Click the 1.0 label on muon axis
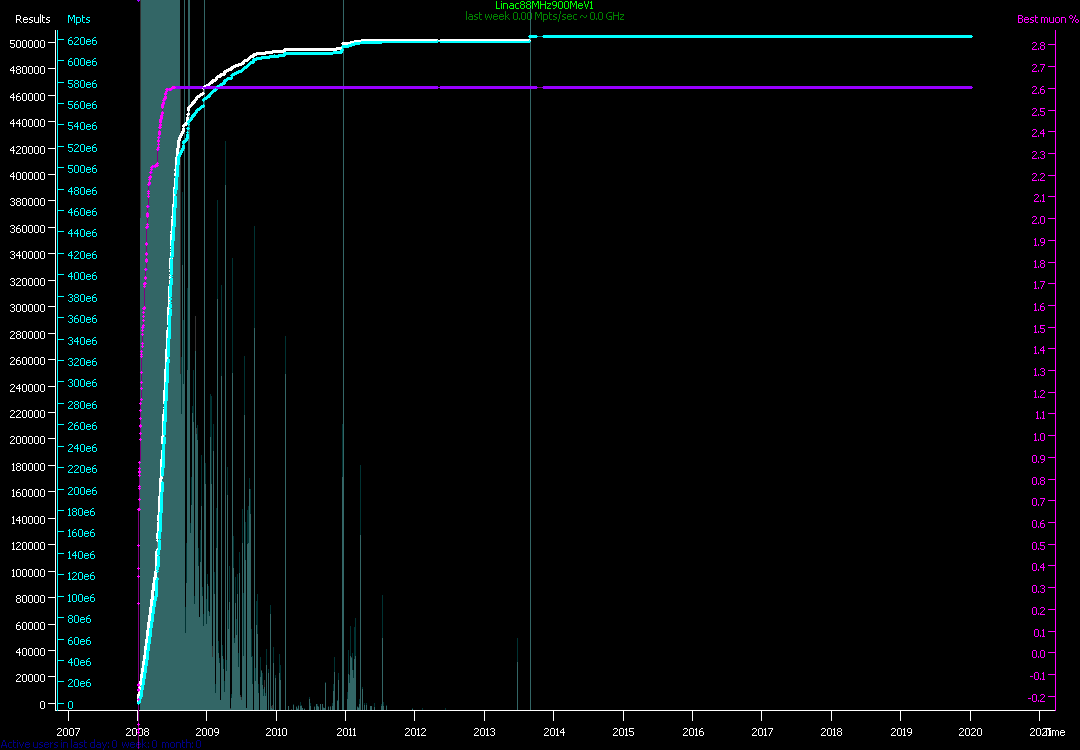Screen dimensions: 1080x750 [x=1038, y=437]
